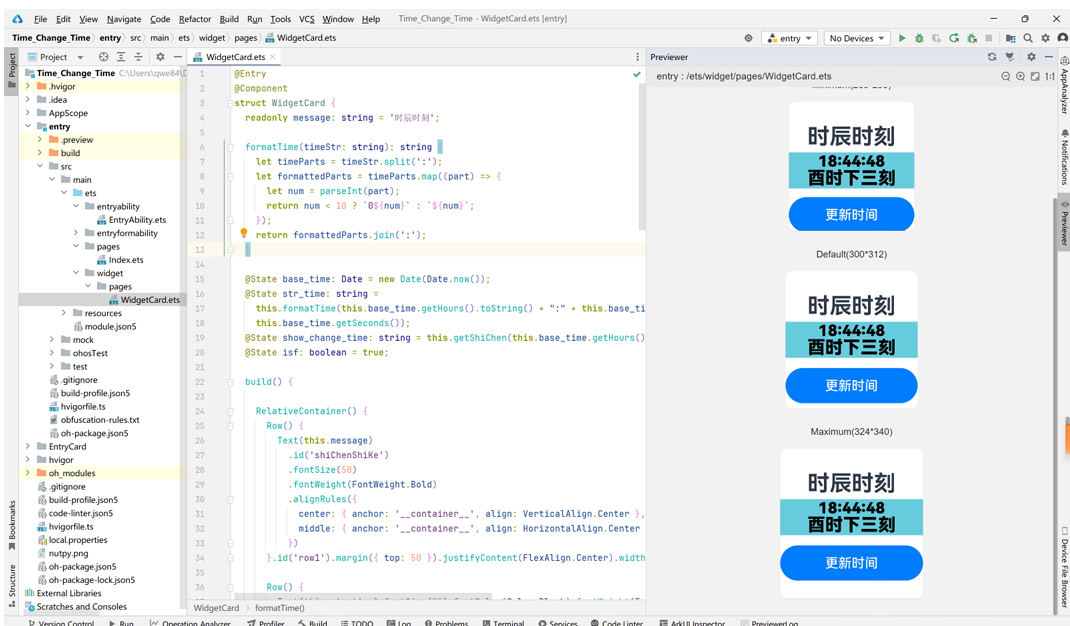Run the entry module with green play icon
This screenshot has width=1070, height=626.
(902, 38)
